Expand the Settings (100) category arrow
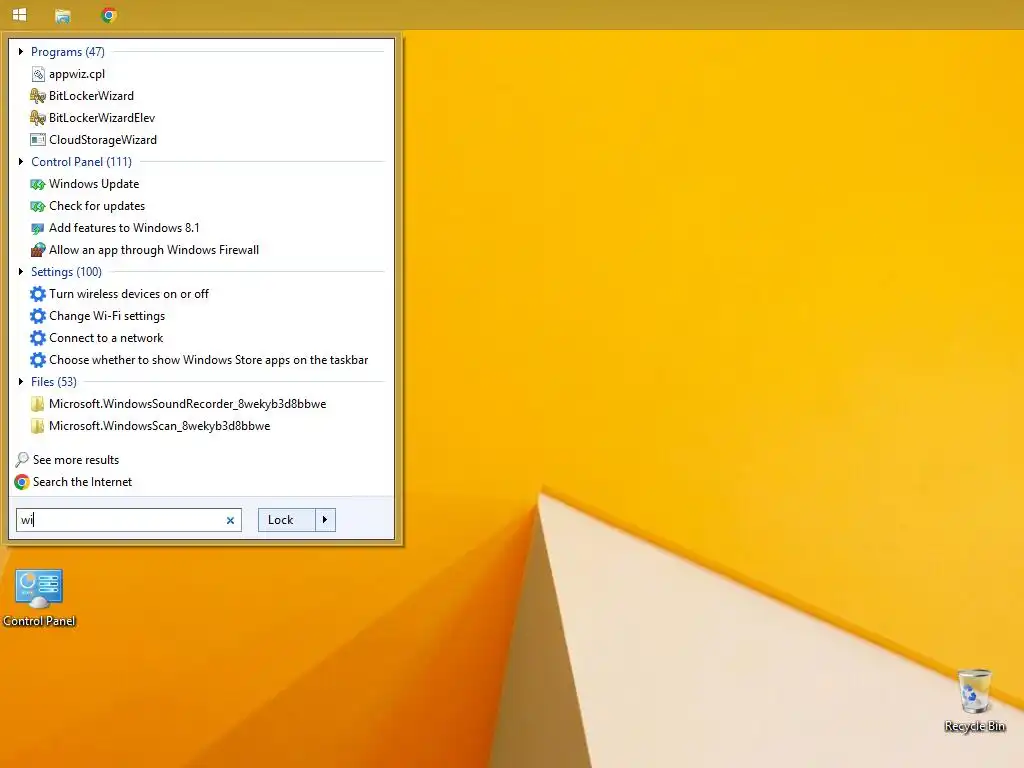The height and width of the screenshot is (768, 1024). click(x=21, y=272)
